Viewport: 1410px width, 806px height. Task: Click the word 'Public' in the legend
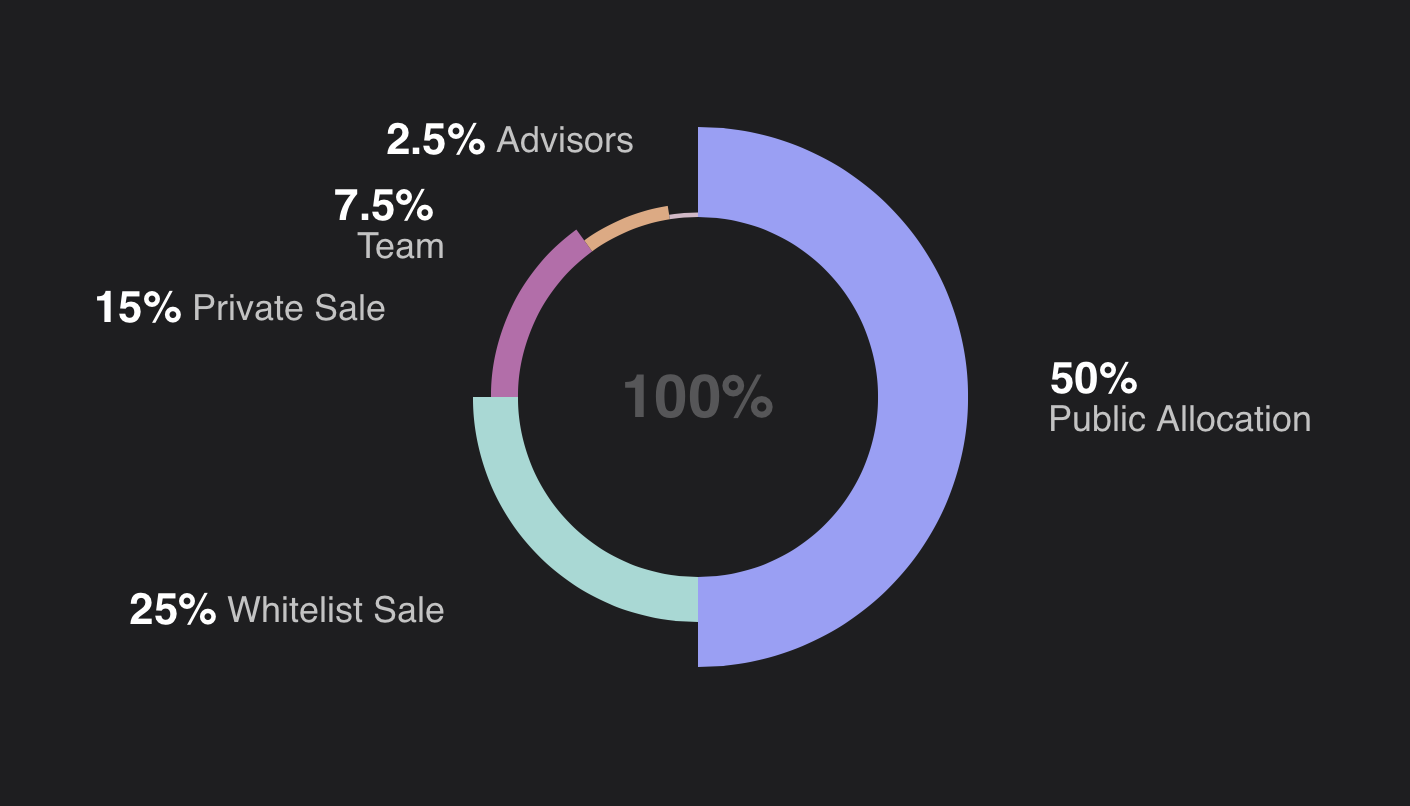1097,418
